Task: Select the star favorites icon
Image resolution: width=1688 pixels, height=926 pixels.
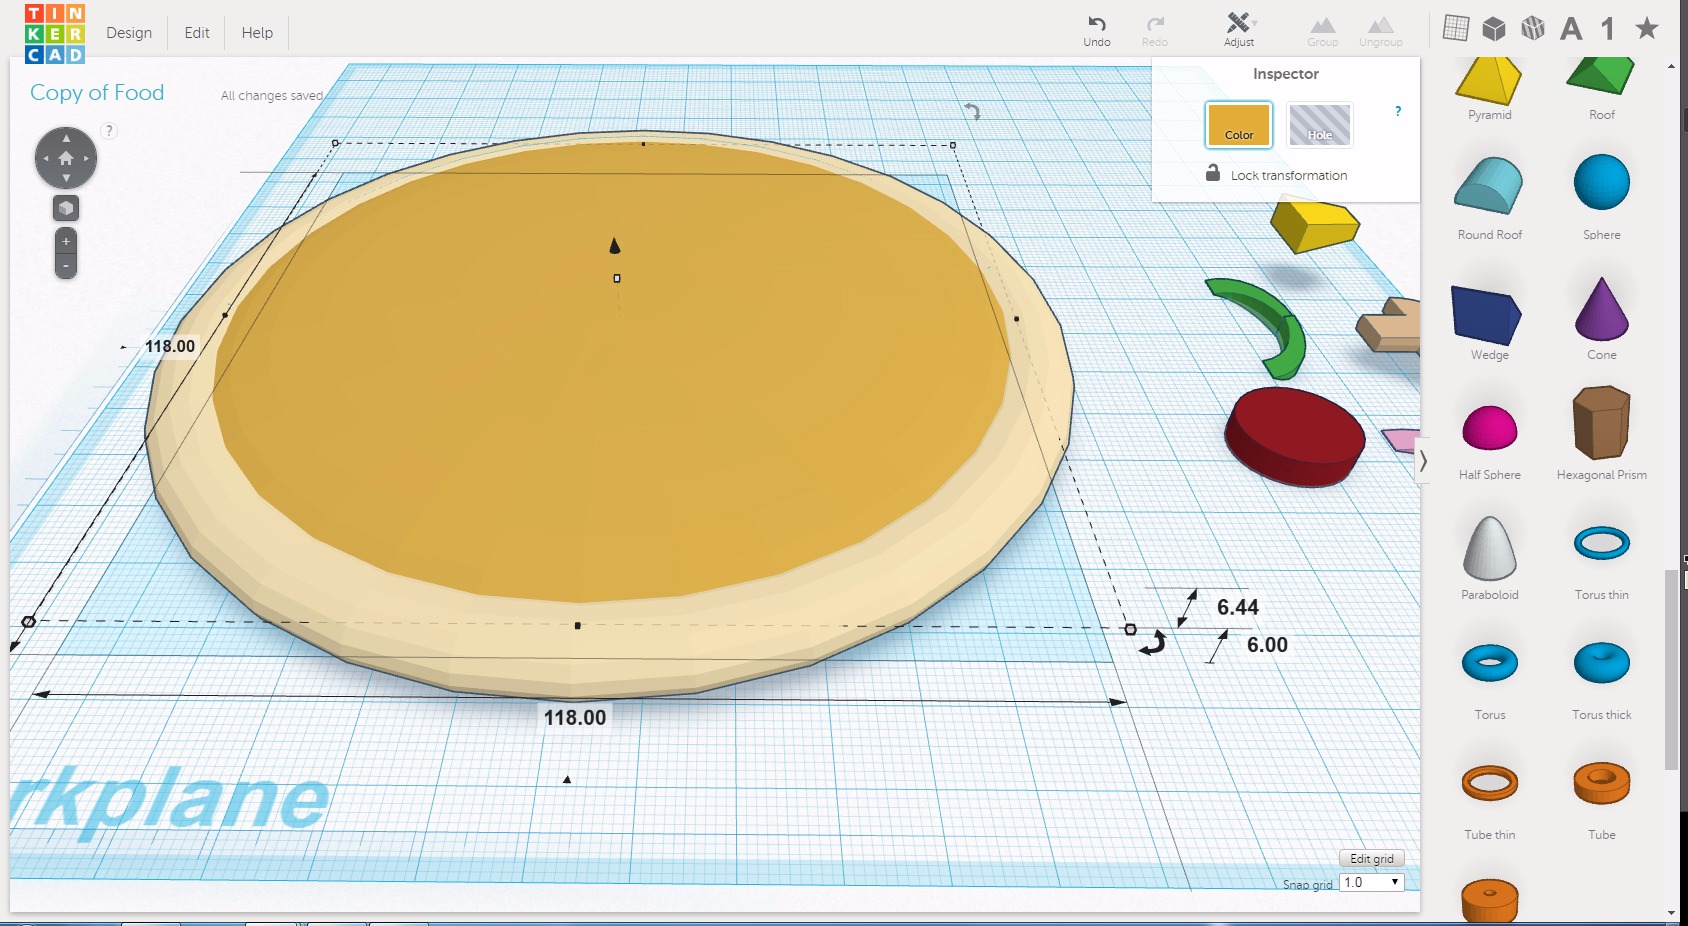Action: [1646, 28]
